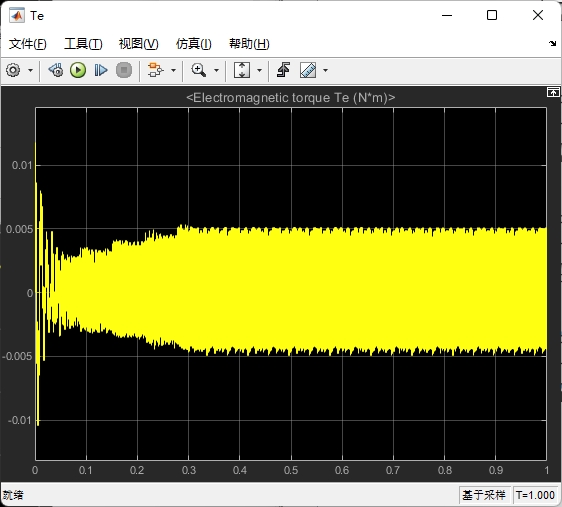Screen dimensions: 562x507
Task: Open the 帮助(H) menu
Action: (249, 44)
